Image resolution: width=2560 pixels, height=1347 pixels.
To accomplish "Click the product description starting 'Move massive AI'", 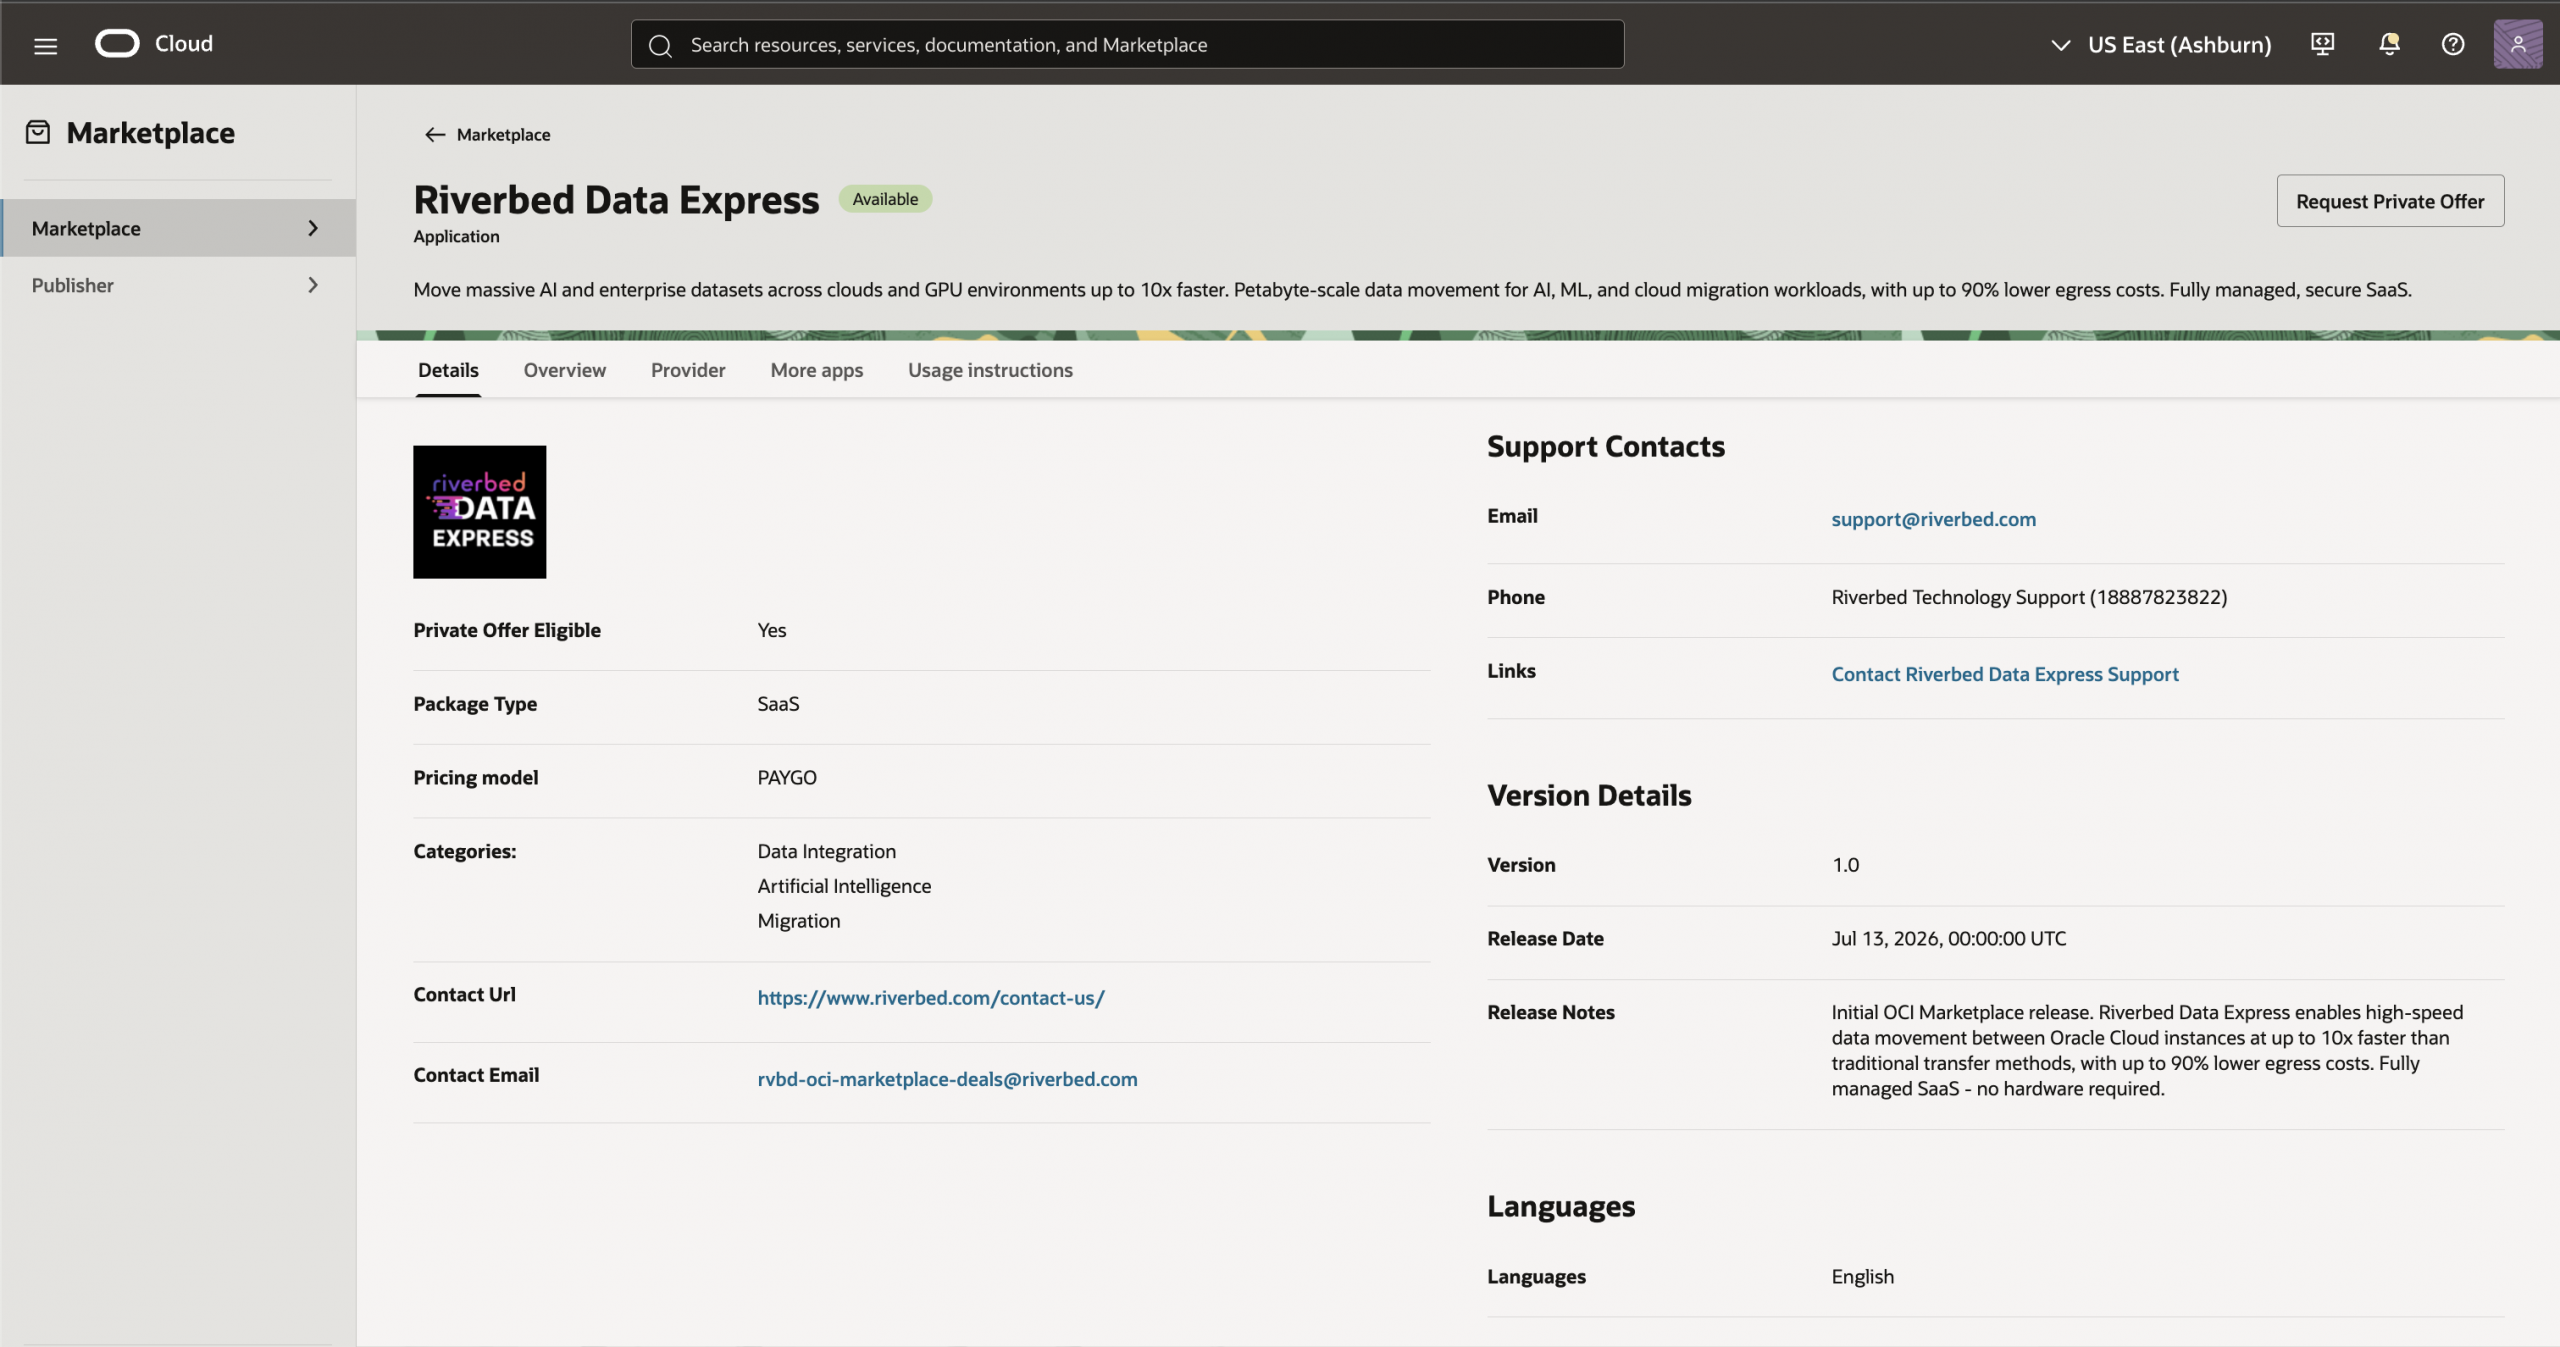I will pos(1412,290).
